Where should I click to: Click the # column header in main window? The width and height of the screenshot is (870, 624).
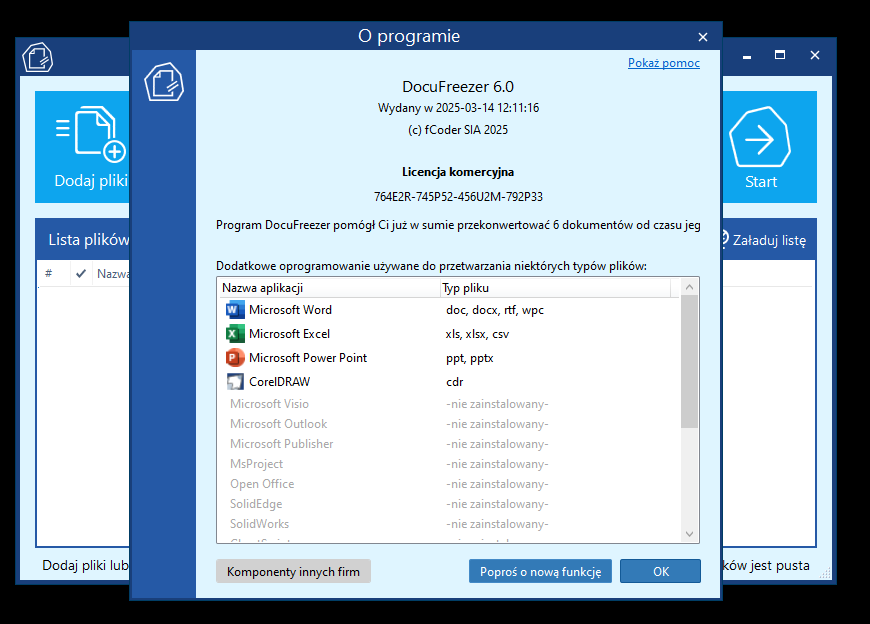tap(49, 273)
